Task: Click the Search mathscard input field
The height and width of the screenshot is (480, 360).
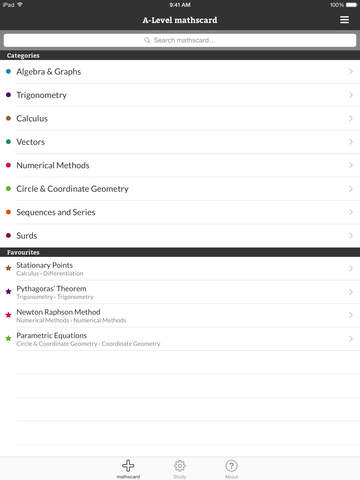Action: (x=180, y=40)
